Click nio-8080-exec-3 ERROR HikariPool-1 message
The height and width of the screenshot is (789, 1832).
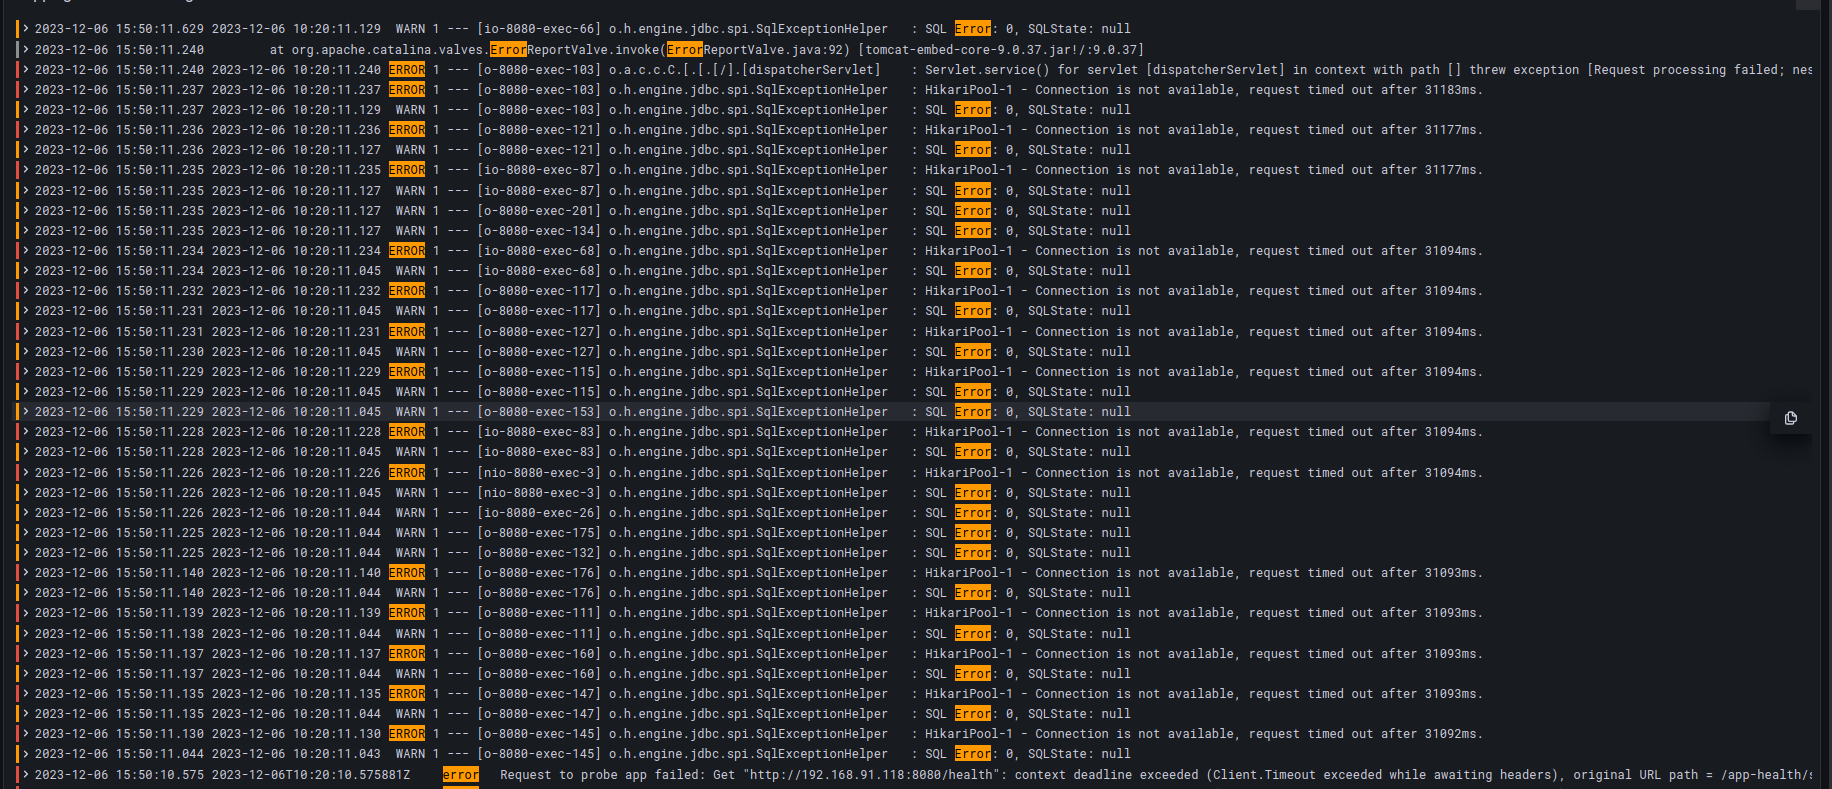coord(1204,473)
